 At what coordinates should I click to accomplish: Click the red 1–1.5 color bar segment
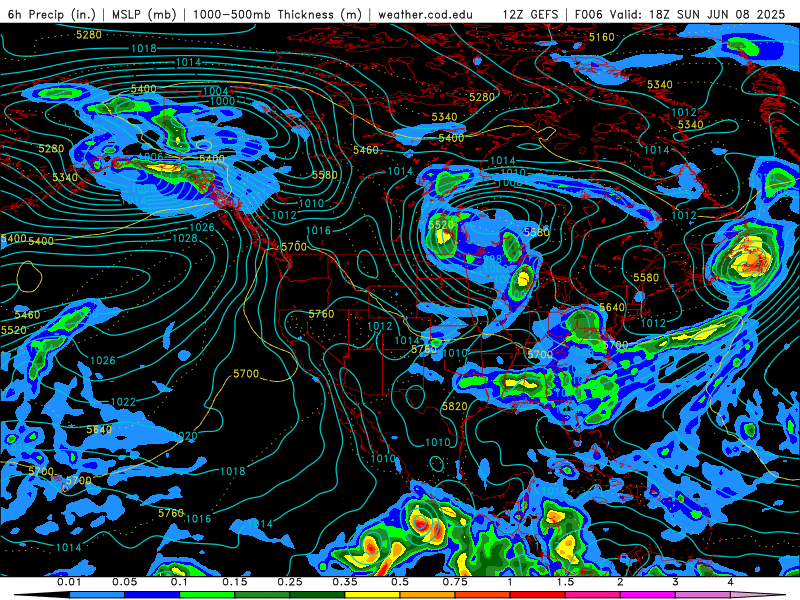coord(538,595)
